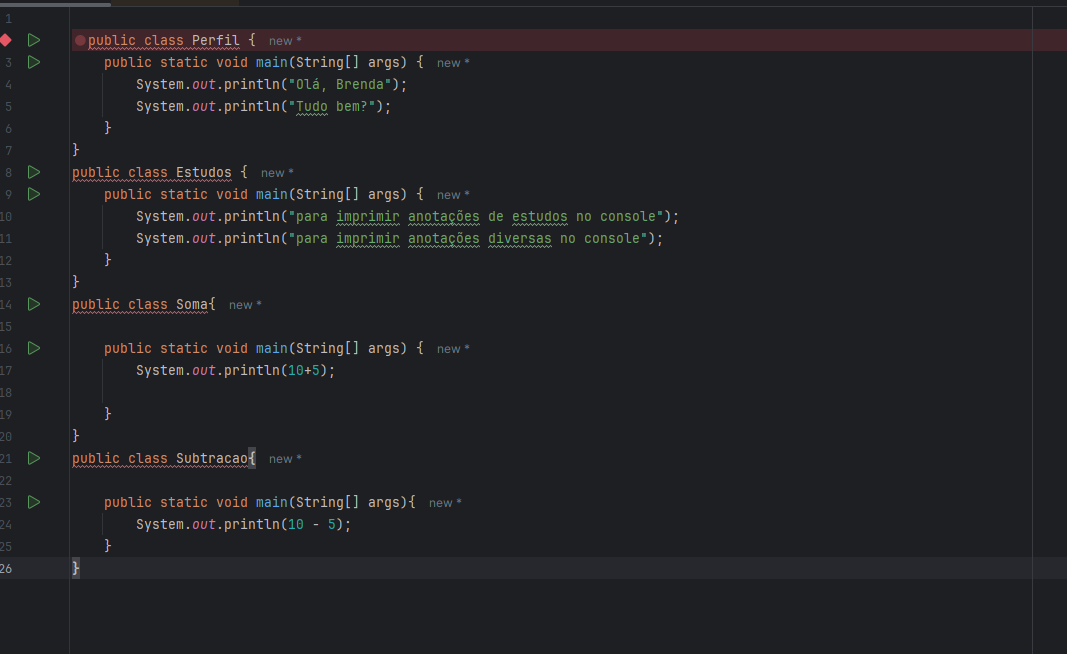The width and height of the screenshot is (1067, 654).
Task: Click the text 'anotações diversas no console'
Action: [x=524, y=238]
